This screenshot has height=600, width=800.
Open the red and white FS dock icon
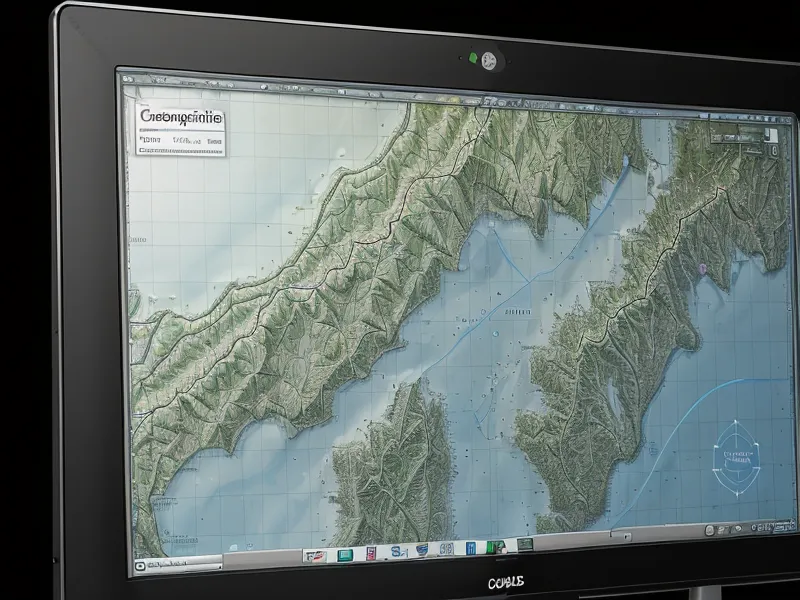315,556
